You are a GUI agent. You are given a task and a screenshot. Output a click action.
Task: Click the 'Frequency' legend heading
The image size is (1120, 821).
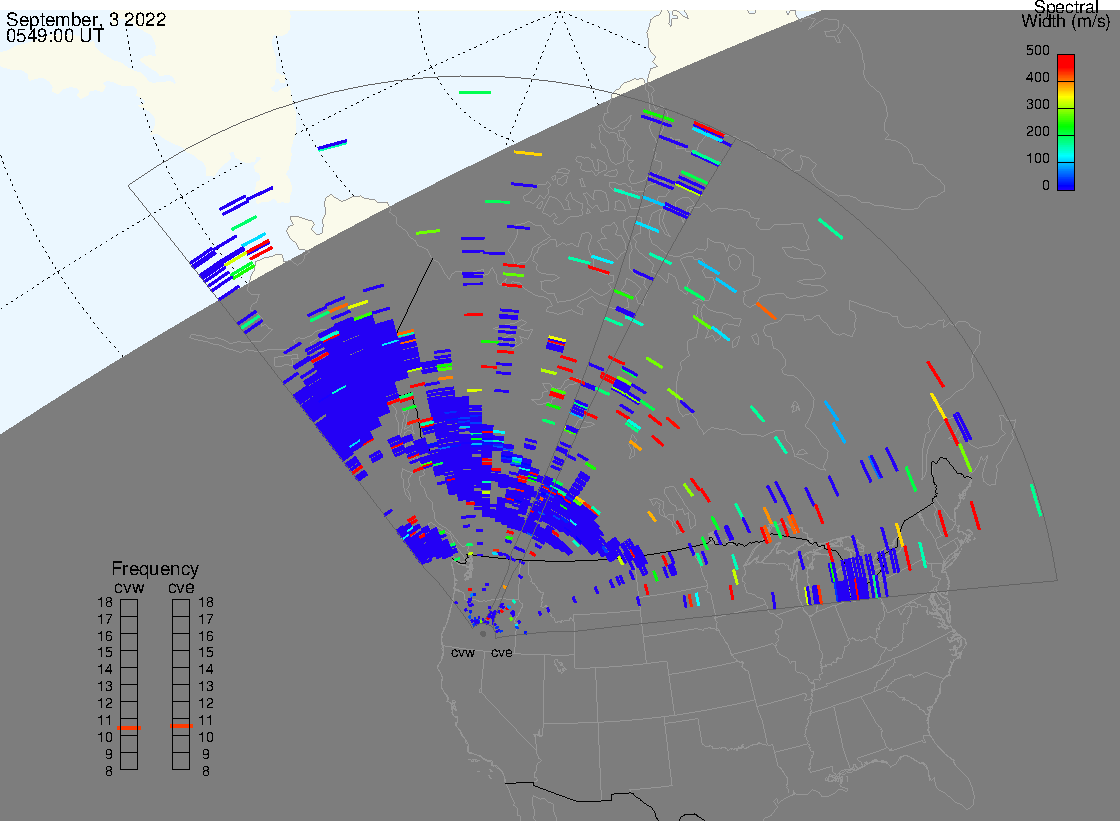coord(155,569)
